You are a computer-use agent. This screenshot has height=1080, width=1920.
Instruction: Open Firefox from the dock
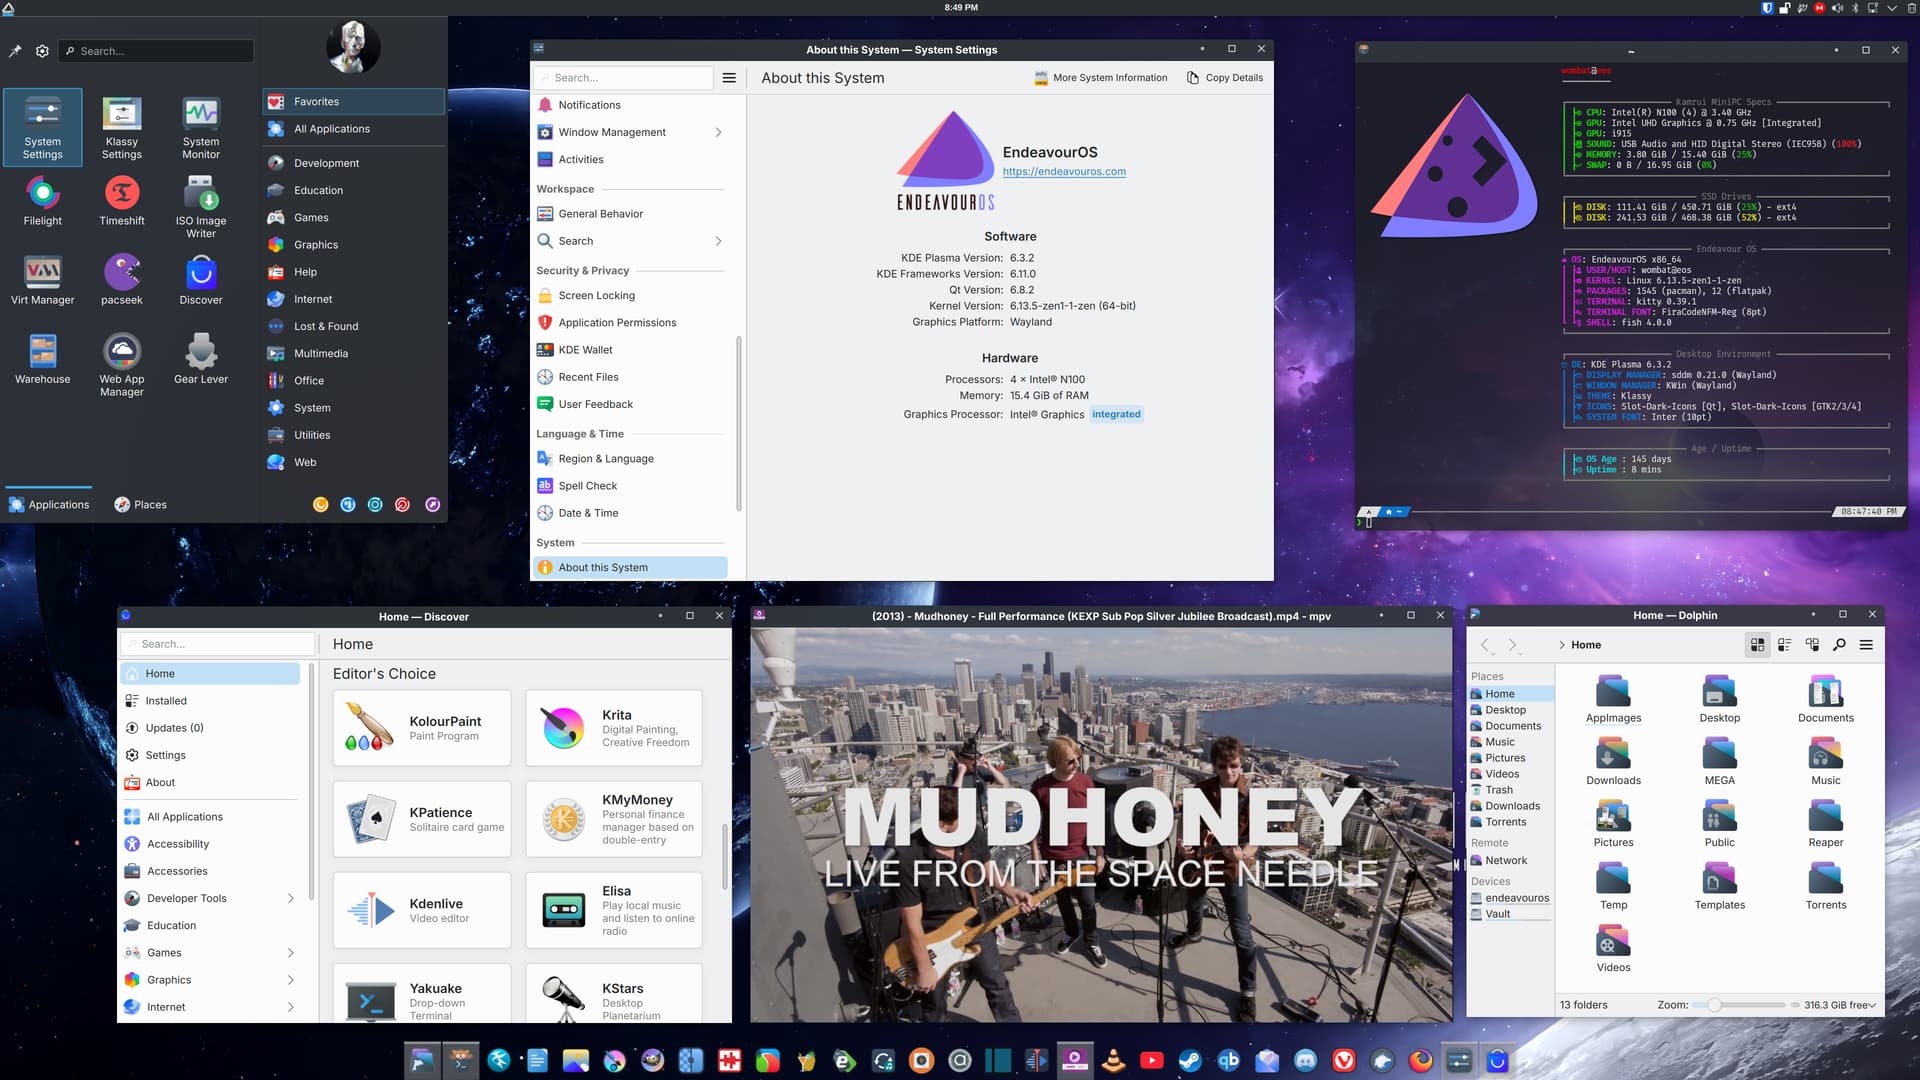(x=1420, y=1061)
